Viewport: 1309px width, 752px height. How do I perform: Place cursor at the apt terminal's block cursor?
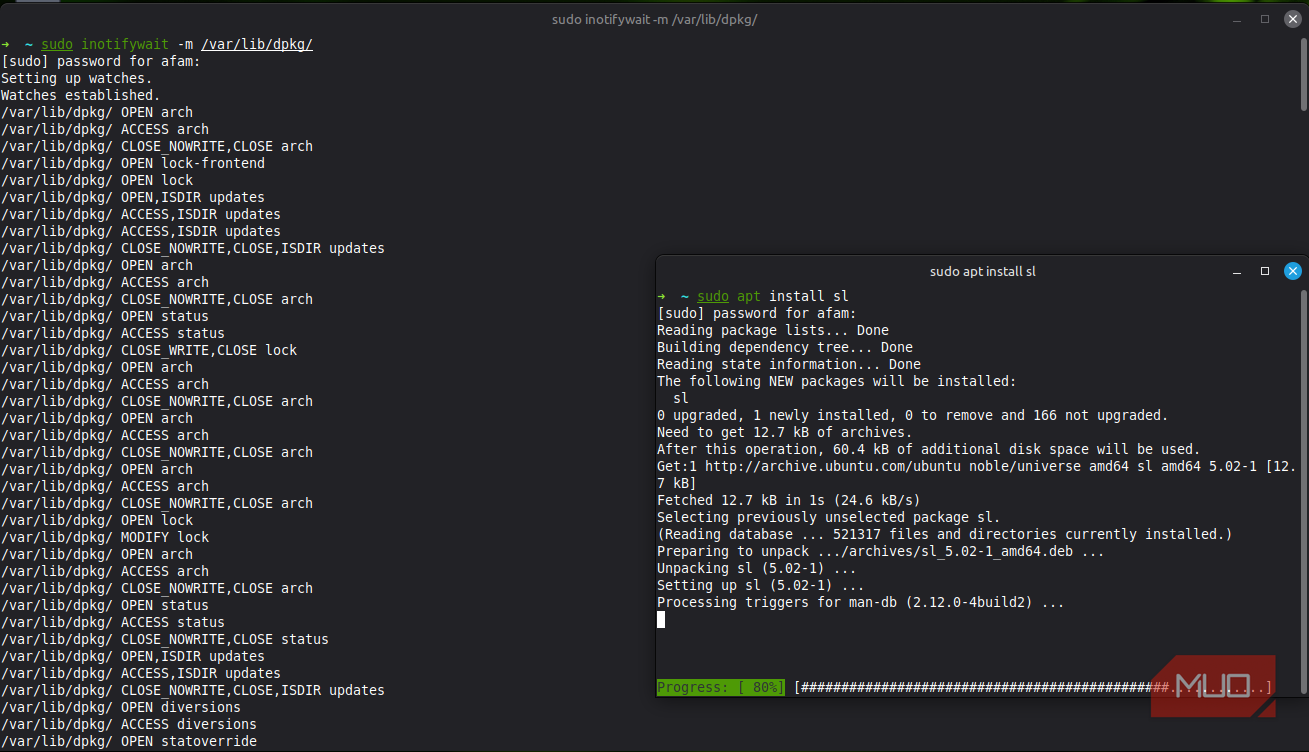point(661,620)
